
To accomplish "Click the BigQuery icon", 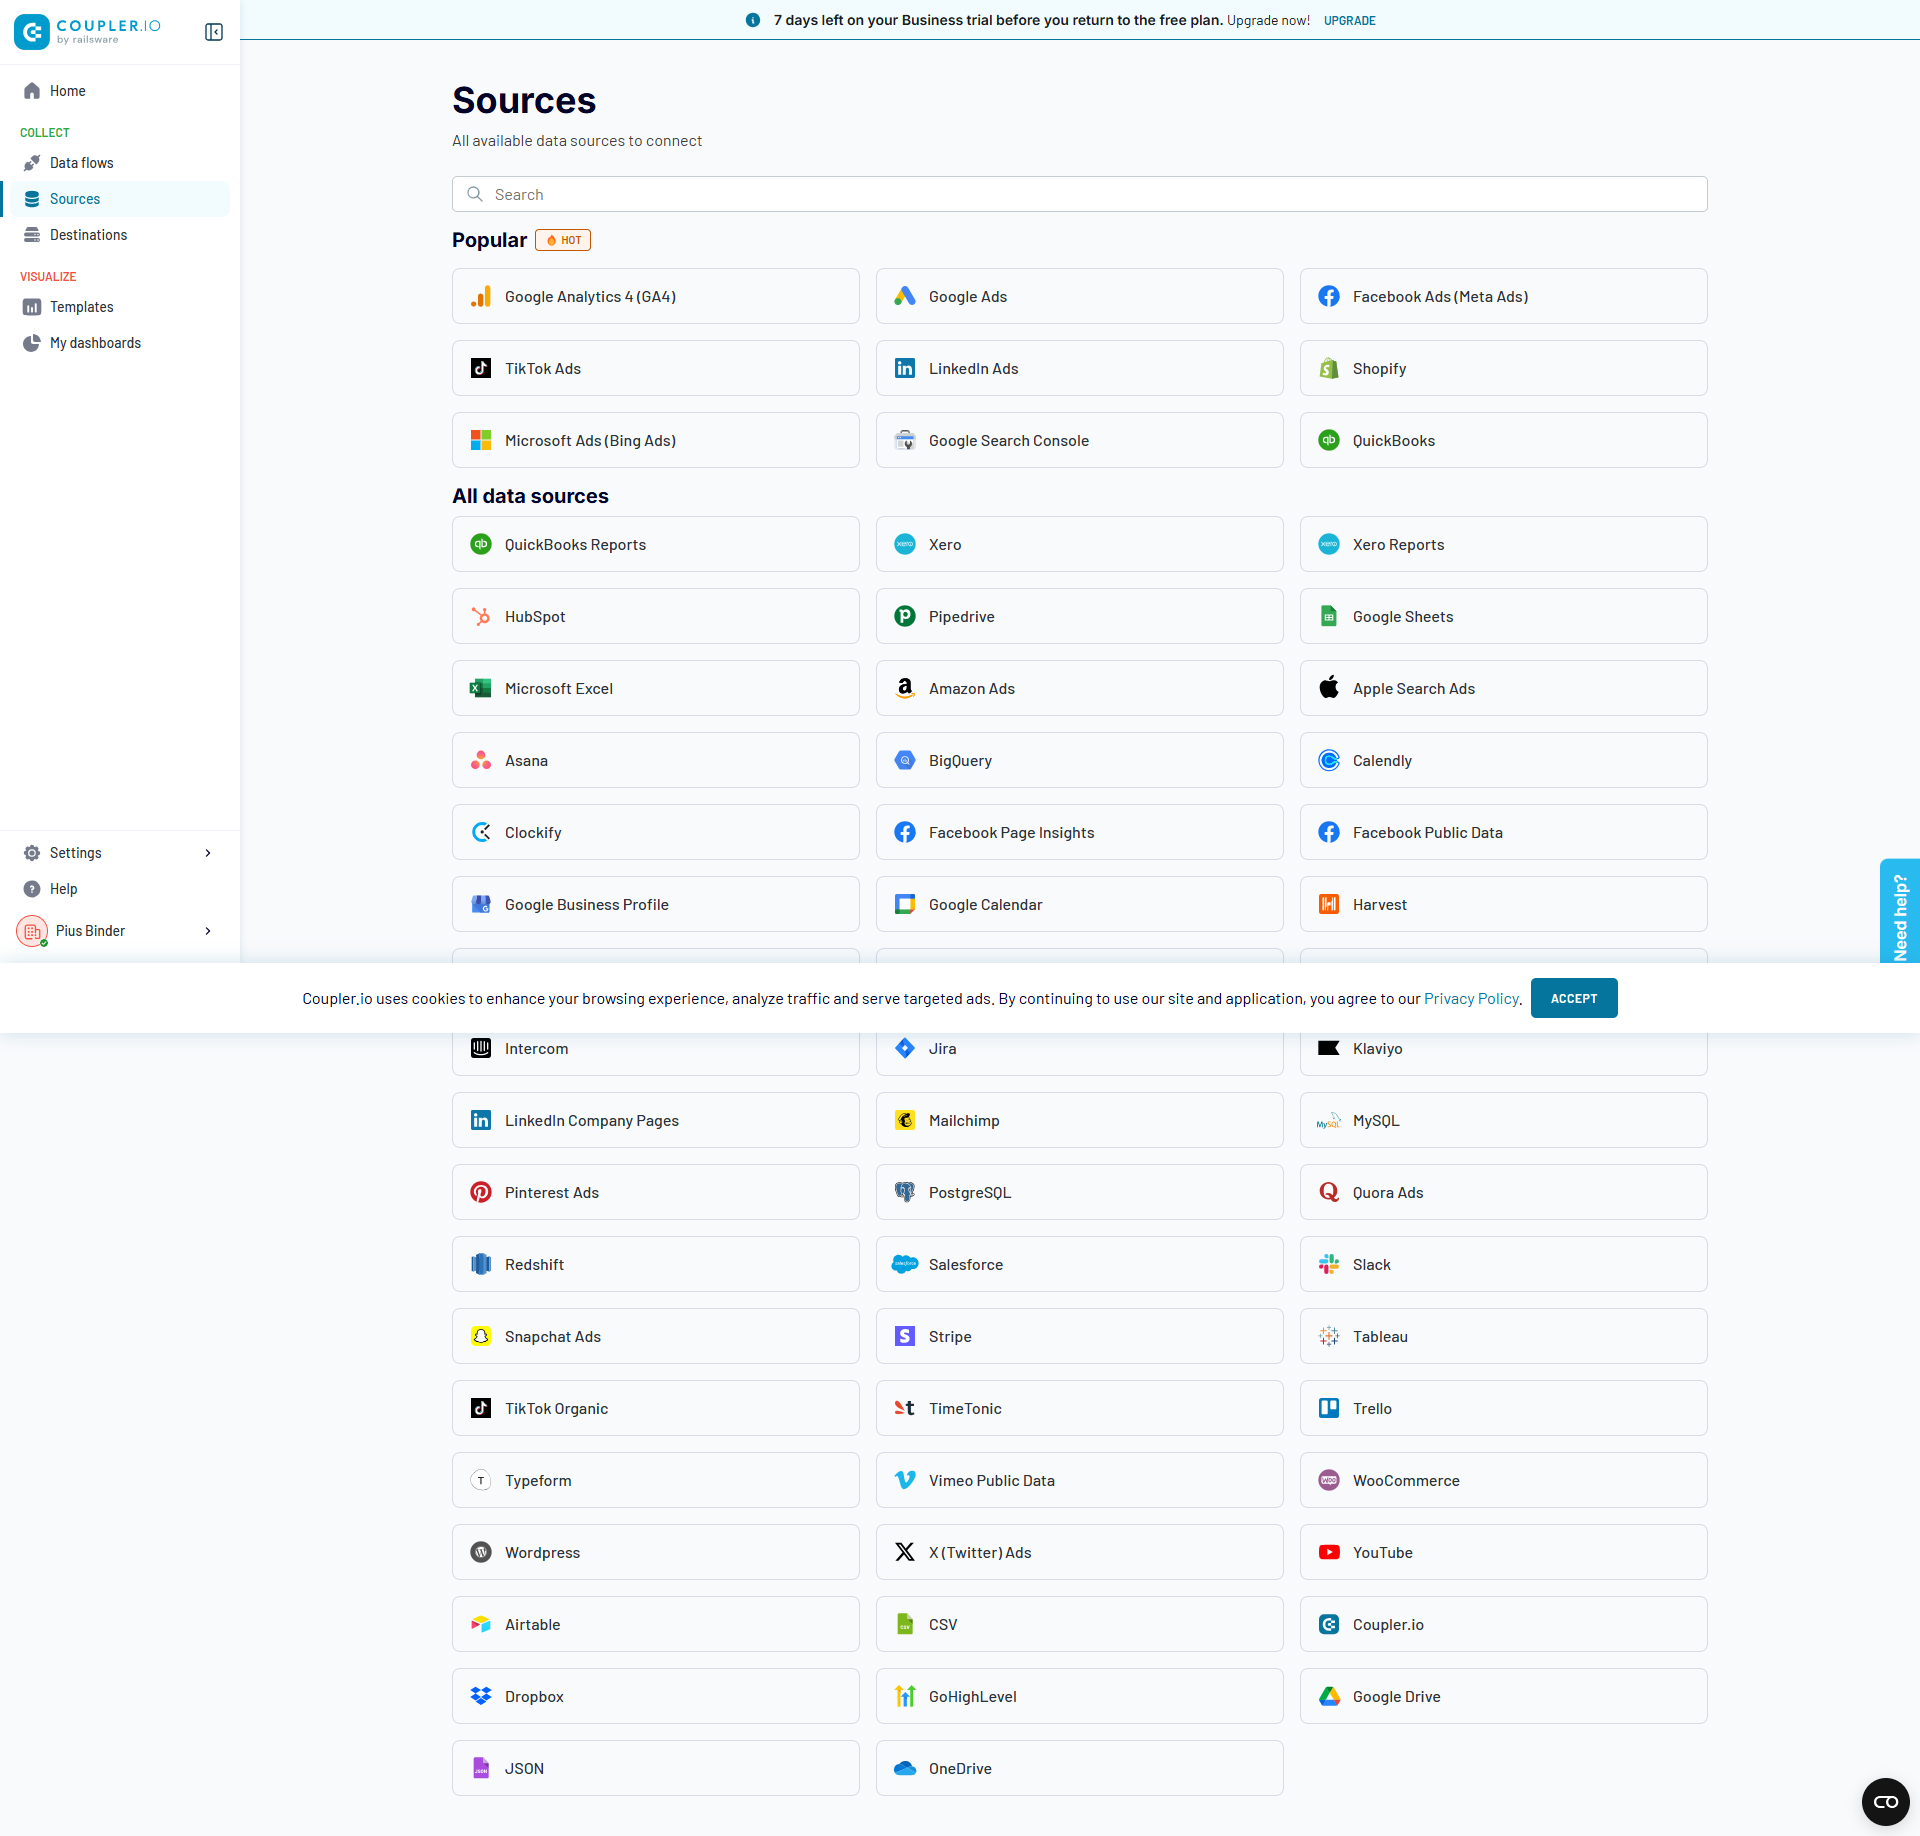I will tap(905, 761).
